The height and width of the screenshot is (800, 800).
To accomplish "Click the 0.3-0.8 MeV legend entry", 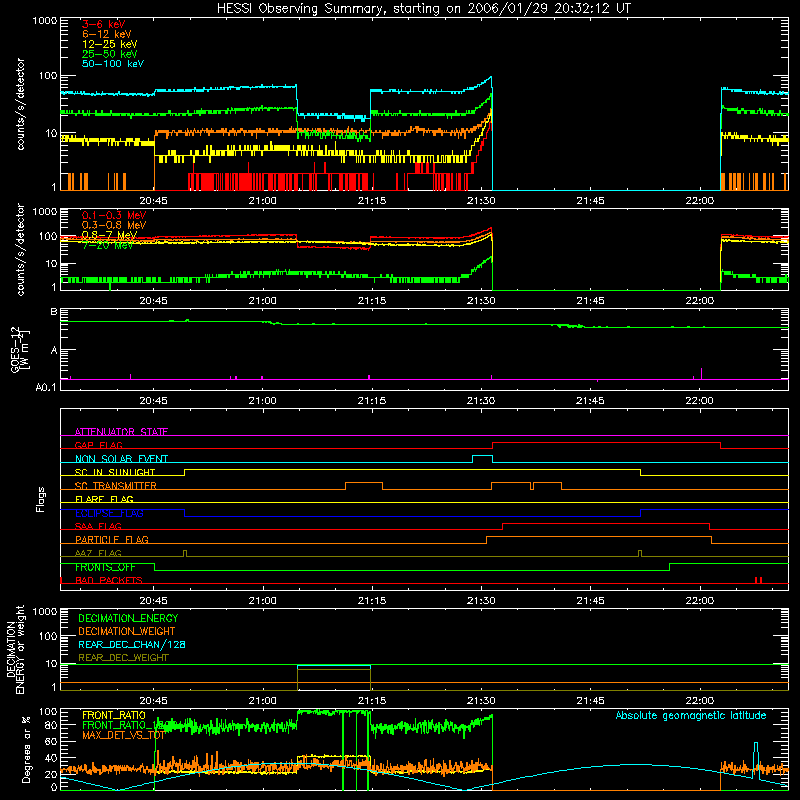I will point(114,225).
